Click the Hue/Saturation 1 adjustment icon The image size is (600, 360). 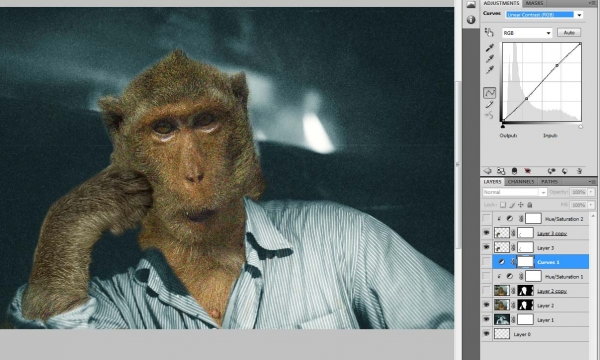coord(510,276)
